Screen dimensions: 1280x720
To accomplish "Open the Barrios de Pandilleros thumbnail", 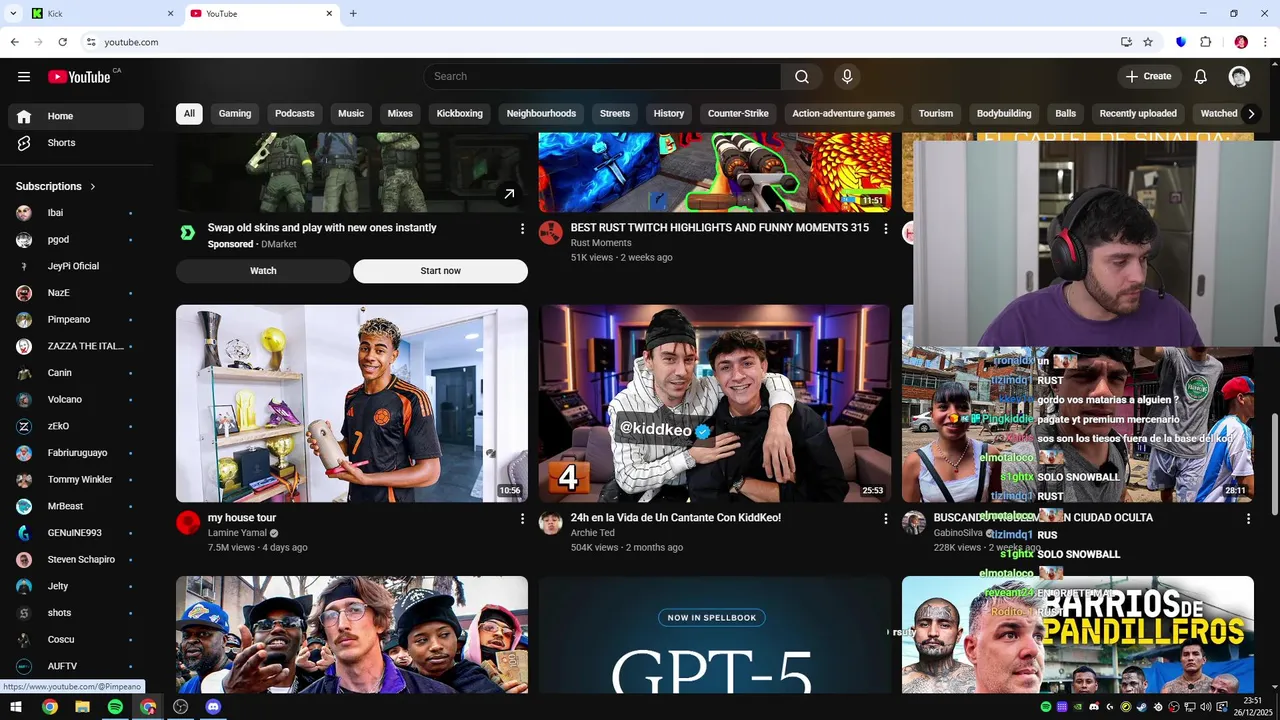I will (1078, 635).
